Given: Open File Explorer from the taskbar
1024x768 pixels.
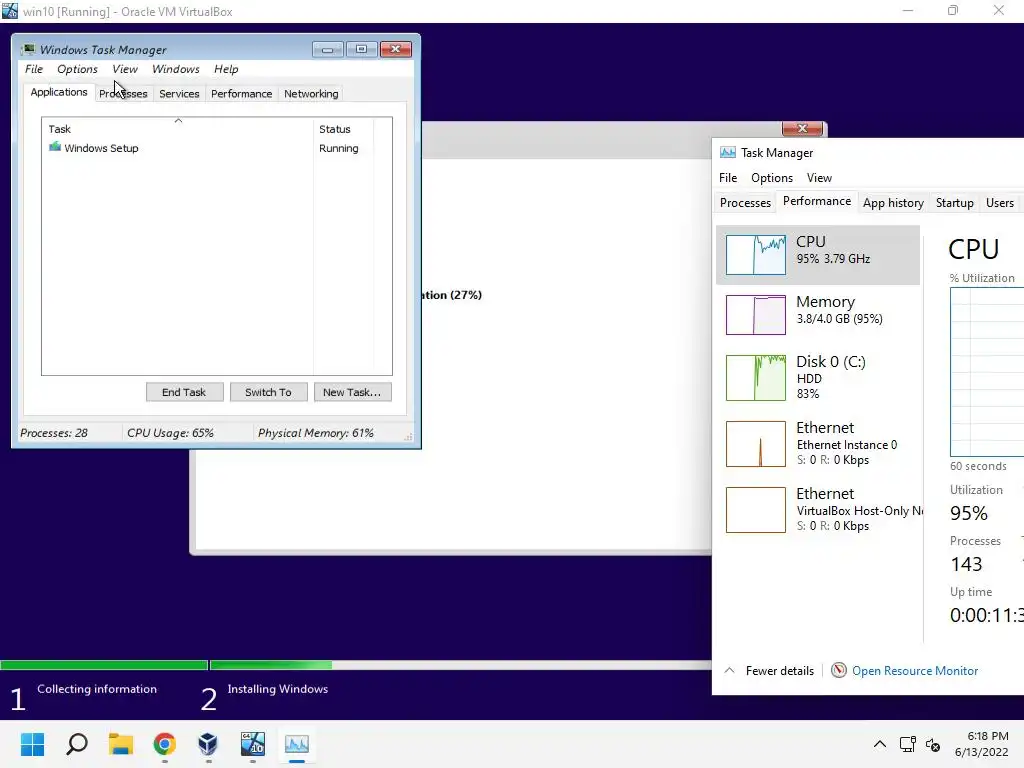Looking at the screenshot, I should [x=121, y=744].
